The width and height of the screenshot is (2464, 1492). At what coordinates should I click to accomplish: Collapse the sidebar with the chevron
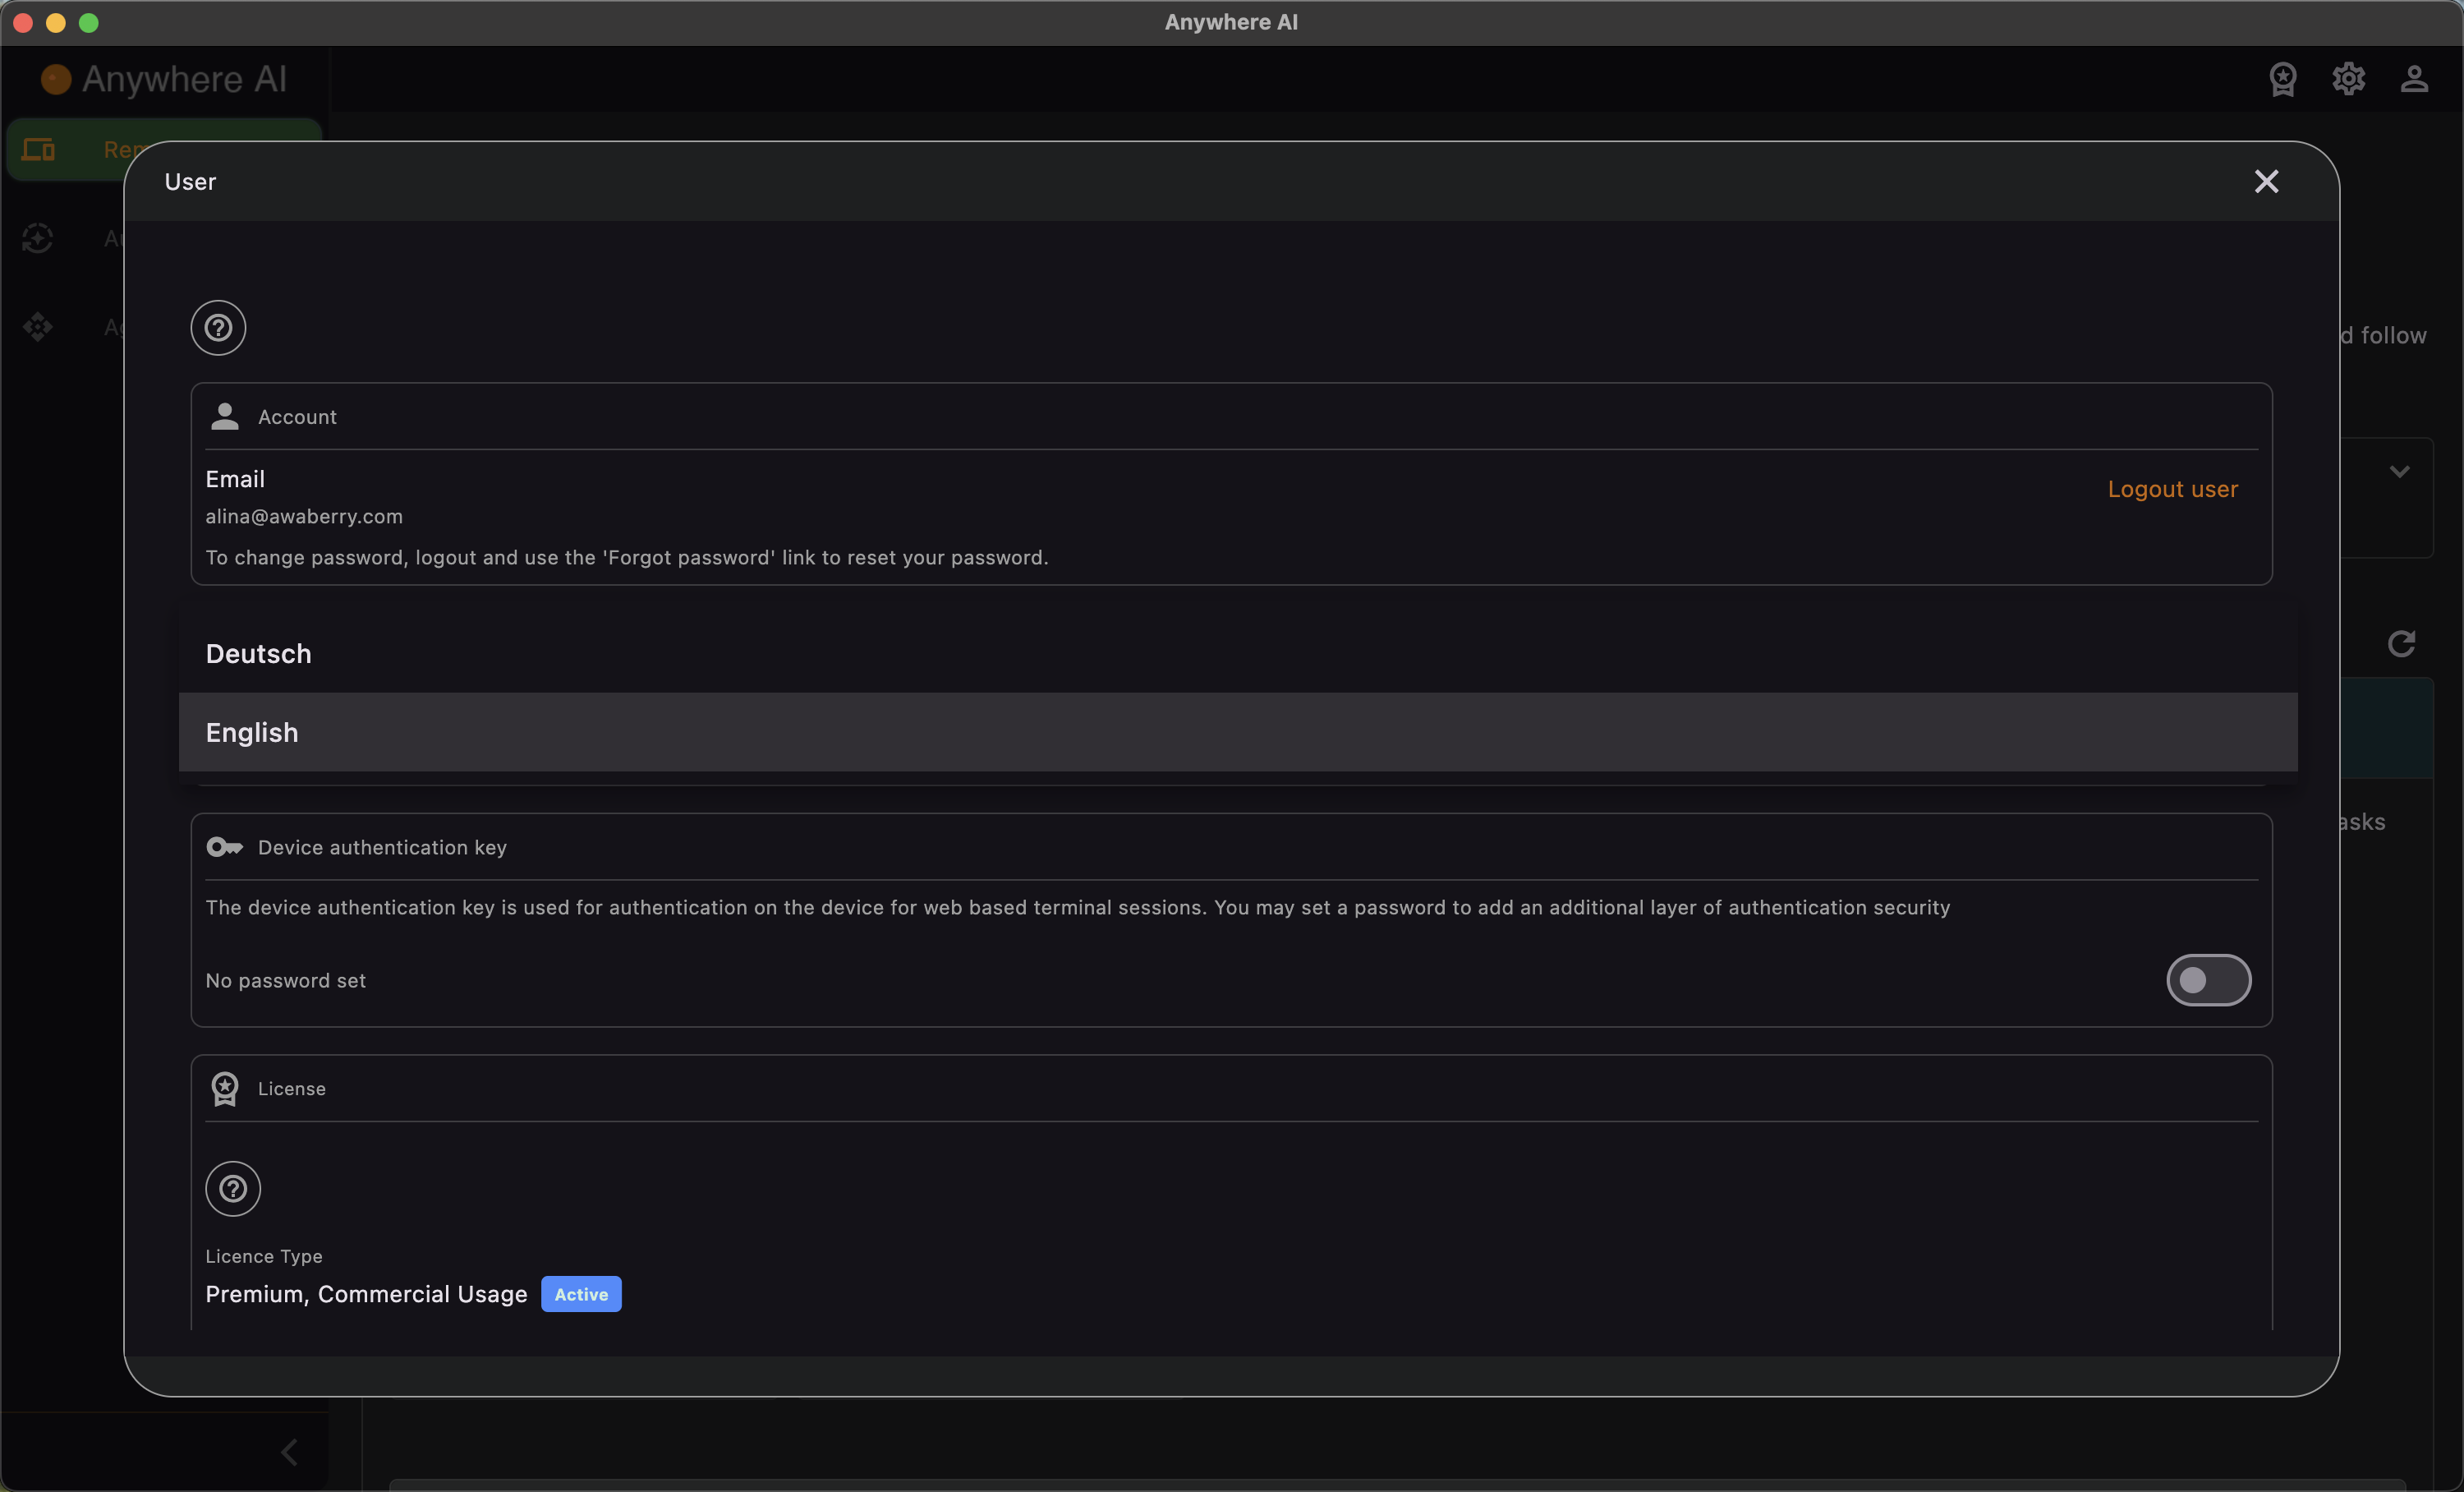coord(289,1452)
